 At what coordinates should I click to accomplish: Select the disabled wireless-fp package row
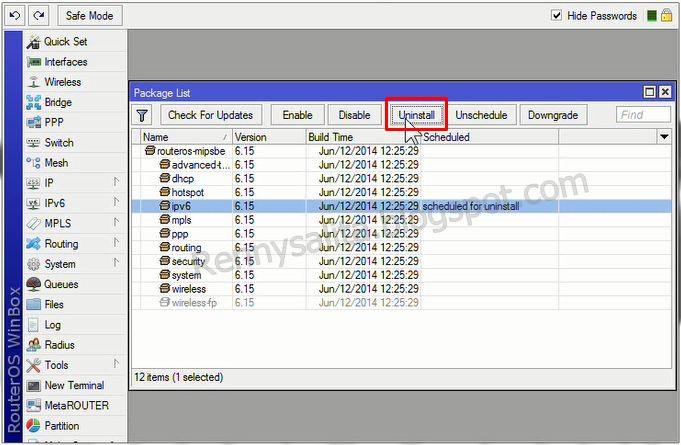coord(402,303)
